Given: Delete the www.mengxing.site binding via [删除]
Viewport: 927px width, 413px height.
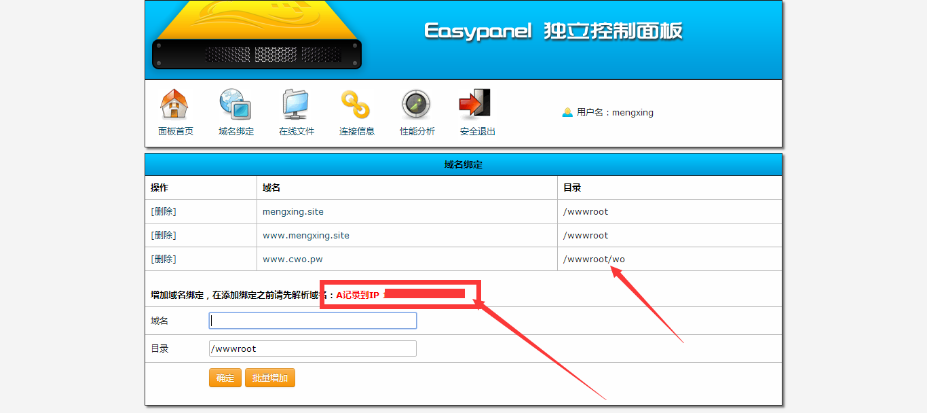Looking at the screenshot, I should point(163,235).
